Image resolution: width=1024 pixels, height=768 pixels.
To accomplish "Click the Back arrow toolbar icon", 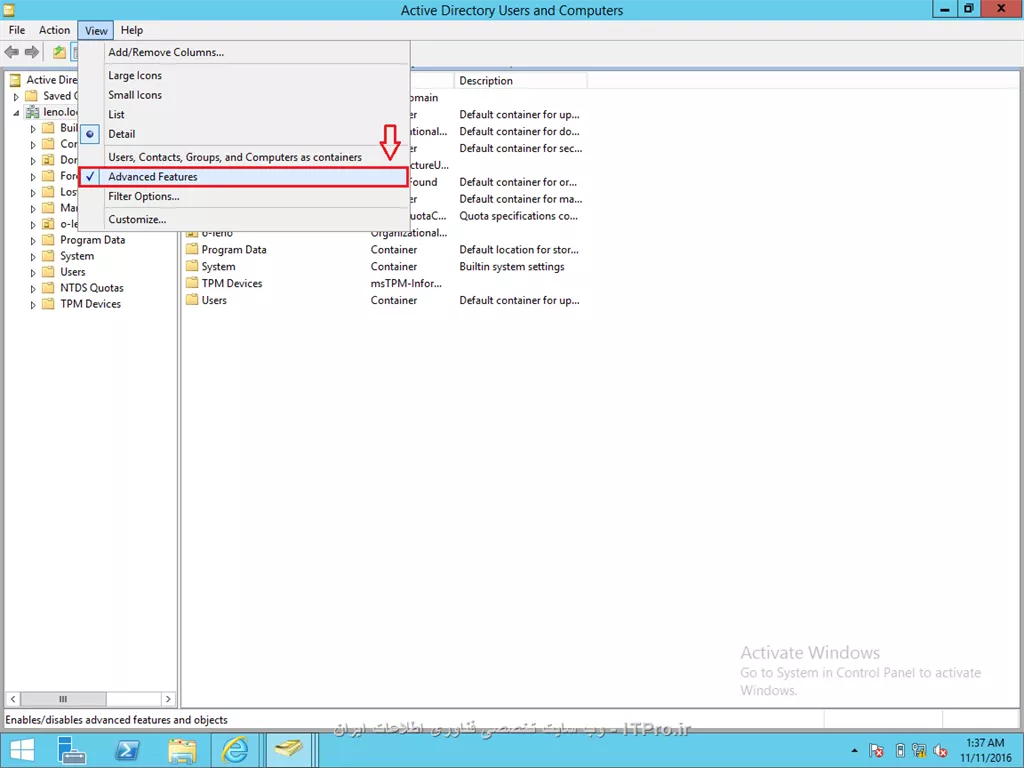I will pyautogui.click(x=12, y=52).
